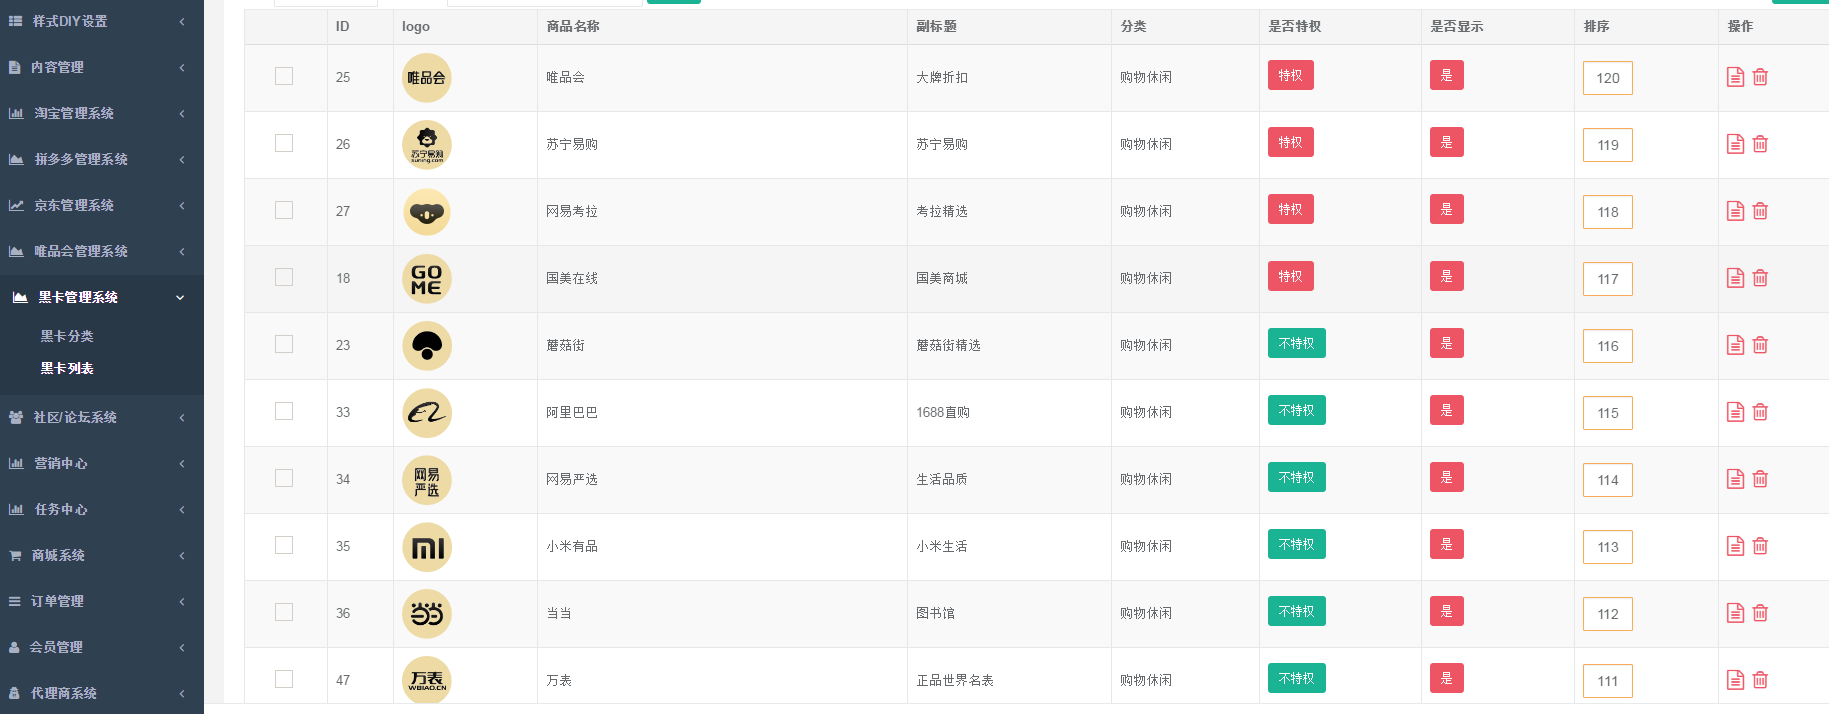Tick the checkbox for ID 25
Image resolution: width=1829 pixels, height=714 pixels.
pyautogui.click(x=284, y=76)
